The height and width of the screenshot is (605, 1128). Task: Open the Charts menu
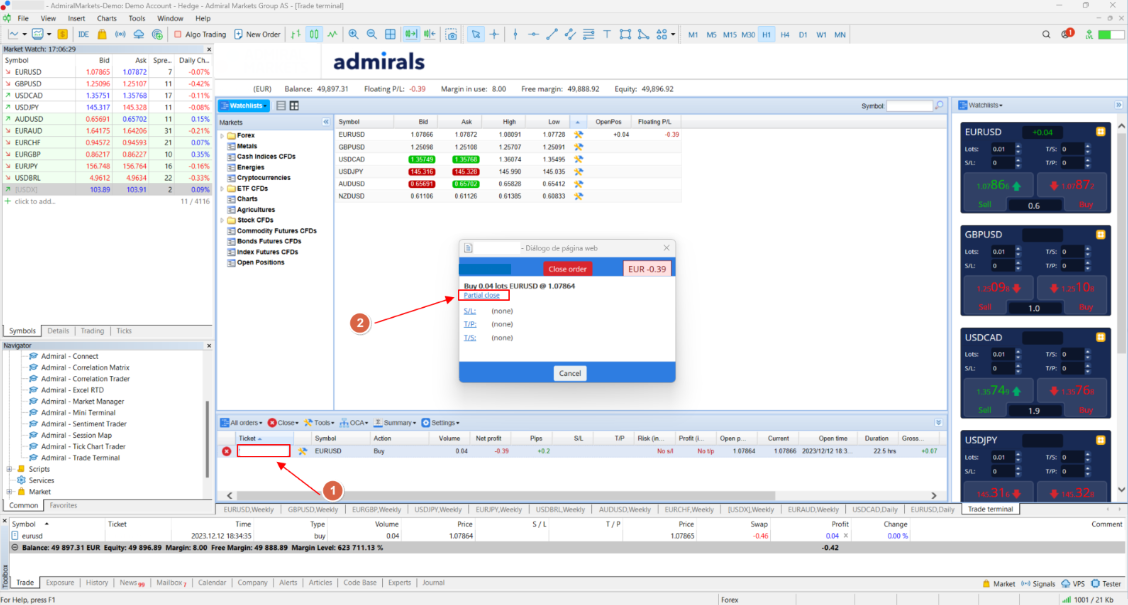[x=106, y=18]
